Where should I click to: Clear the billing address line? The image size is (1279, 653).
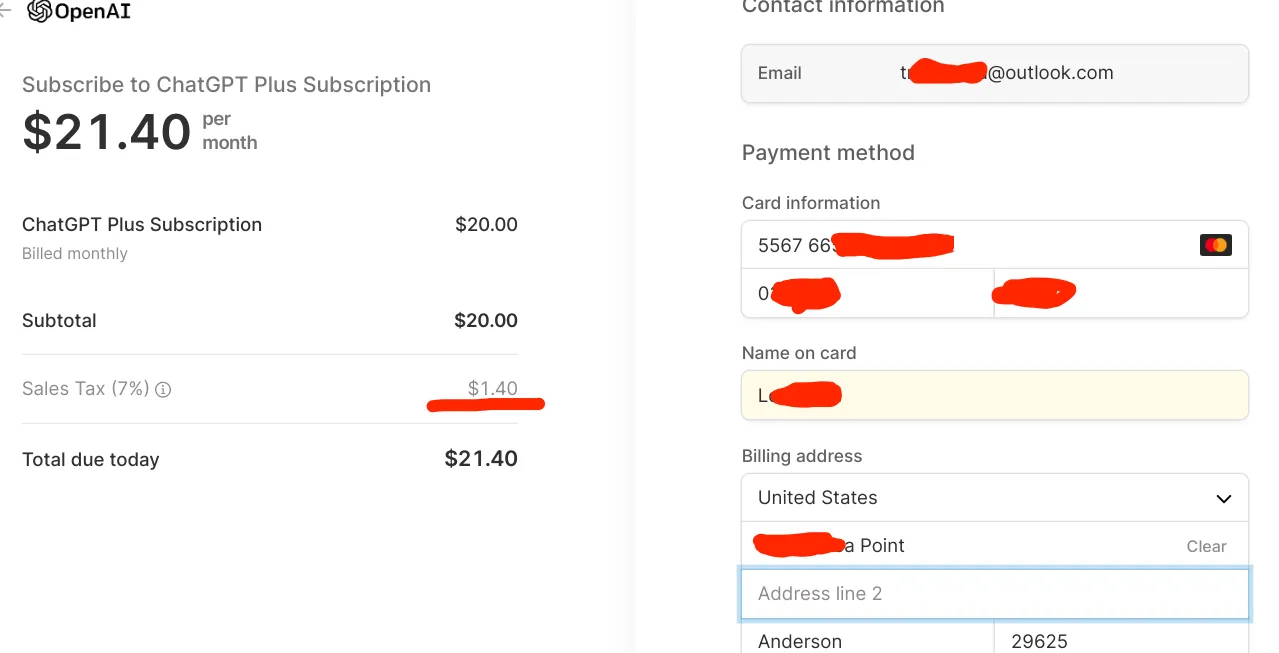pos(1206,546)
